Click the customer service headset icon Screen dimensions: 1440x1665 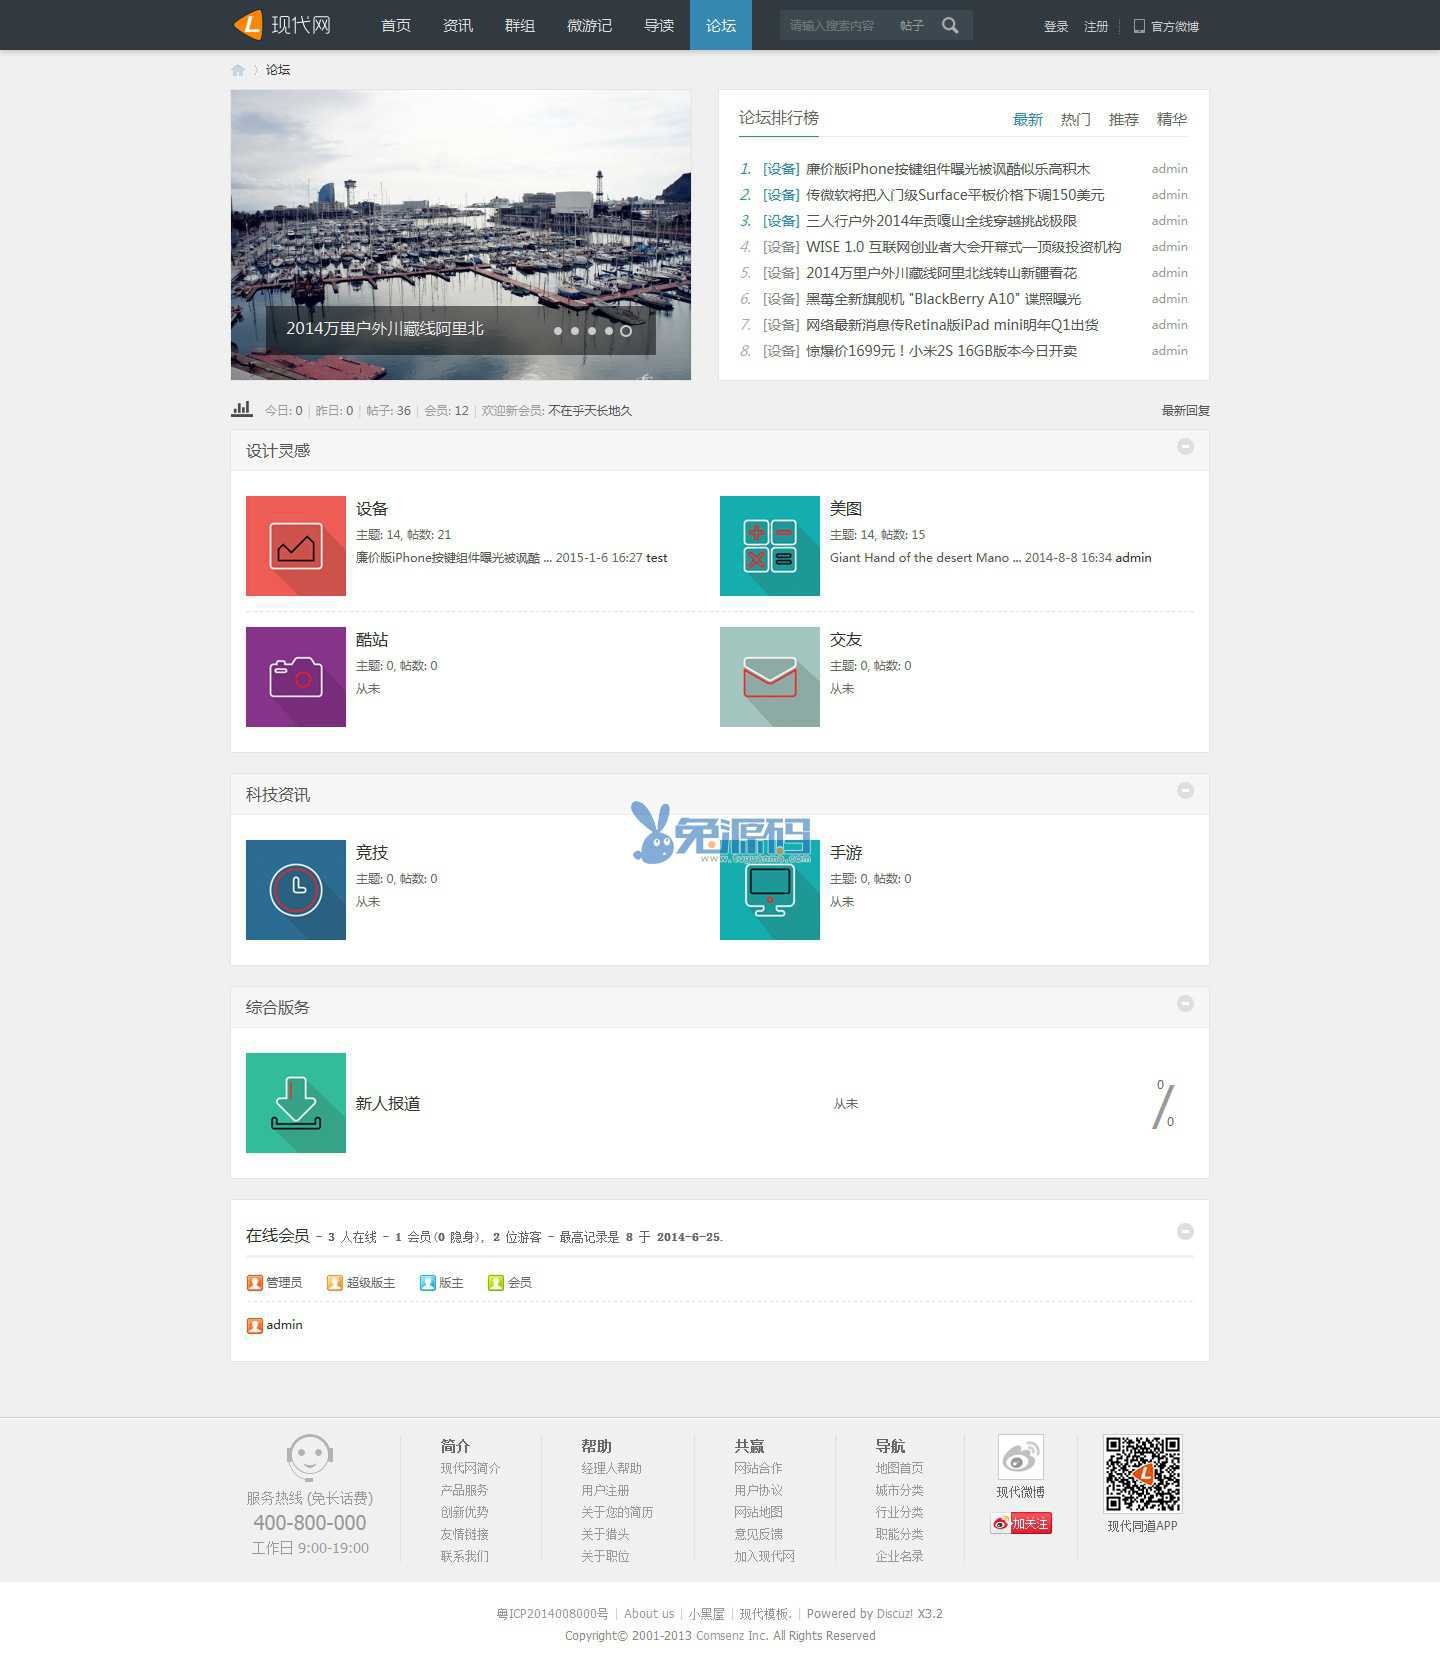pos(309,1458)
